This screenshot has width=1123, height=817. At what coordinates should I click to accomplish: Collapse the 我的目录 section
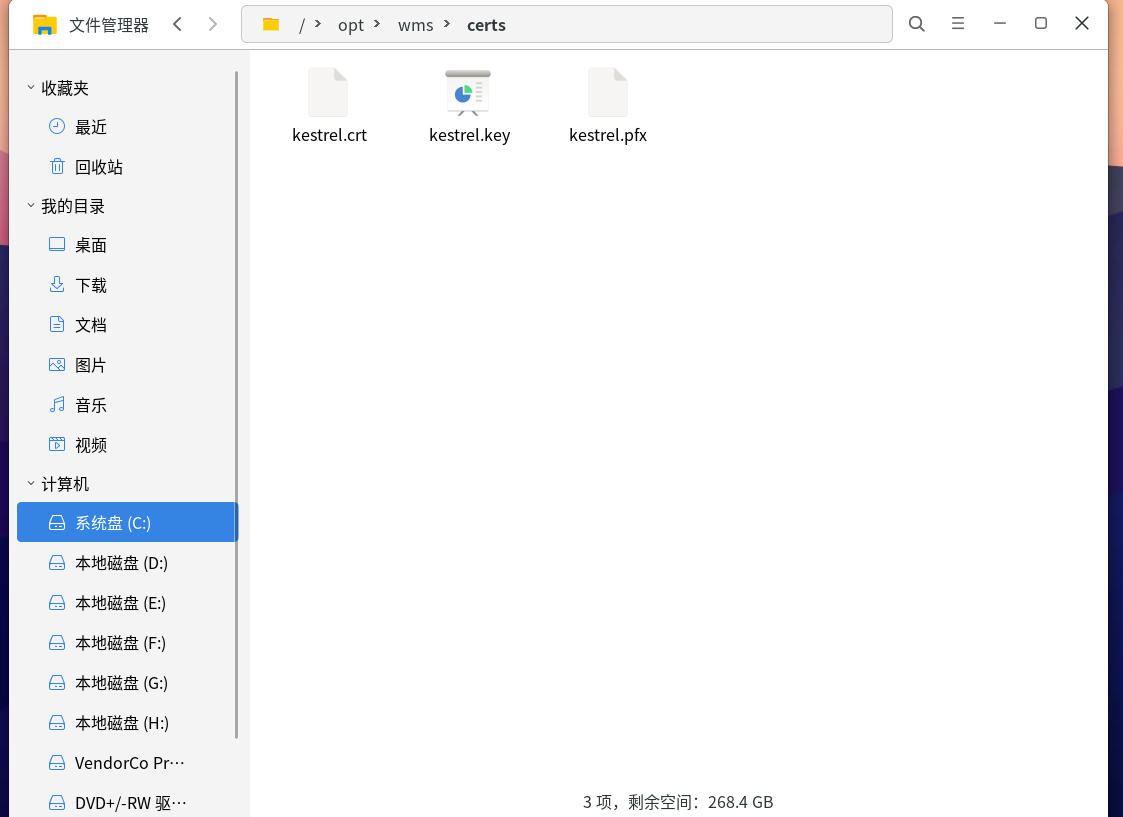click(x=31, y=206)
